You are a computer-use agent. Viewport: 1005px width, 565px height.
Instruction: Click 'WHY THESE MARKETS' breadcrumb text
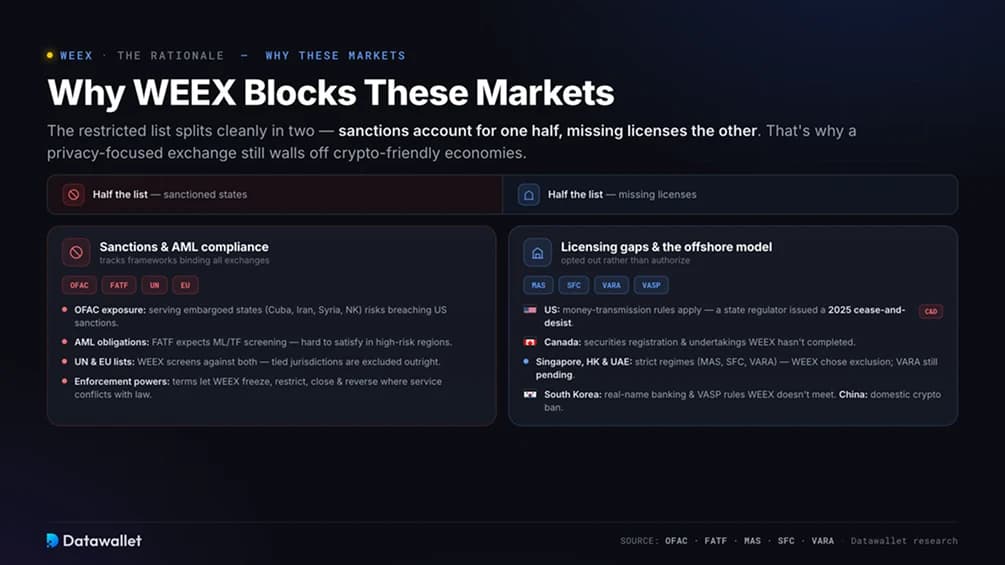[x=335, y=56]
